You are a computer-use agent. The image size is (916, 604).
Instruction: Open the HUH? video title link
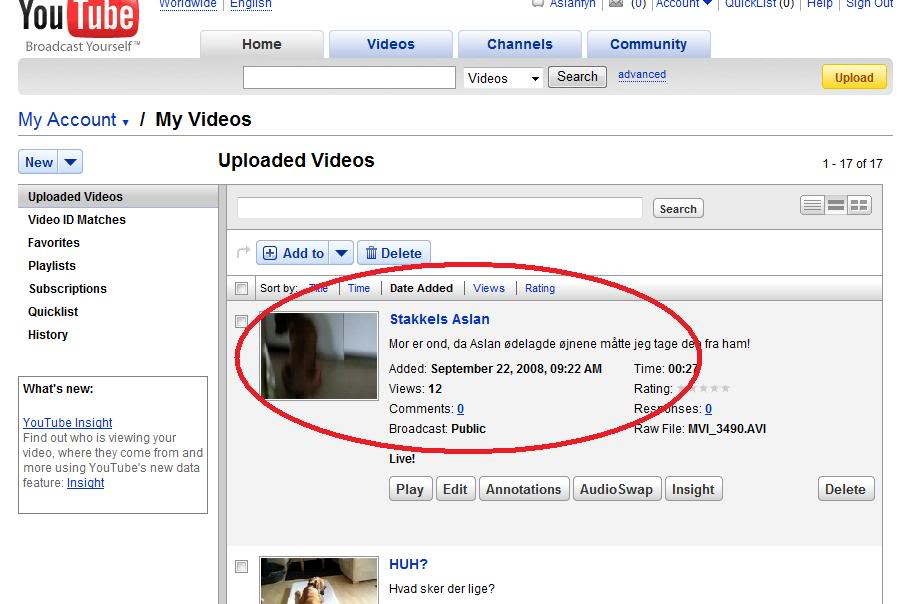tap(408, 564)
